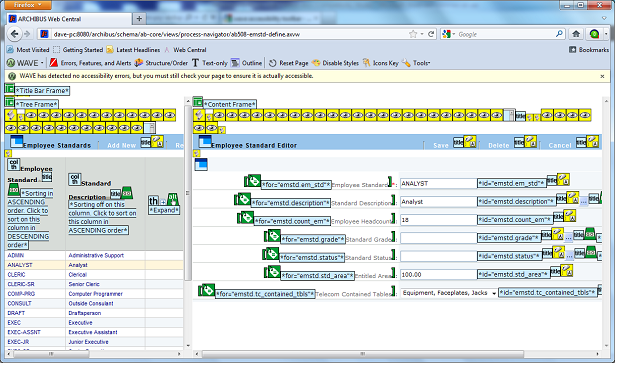Click the label icon for emstd.em_std
Viewport: 618px width, 365px height.
[x=253, y=181]
